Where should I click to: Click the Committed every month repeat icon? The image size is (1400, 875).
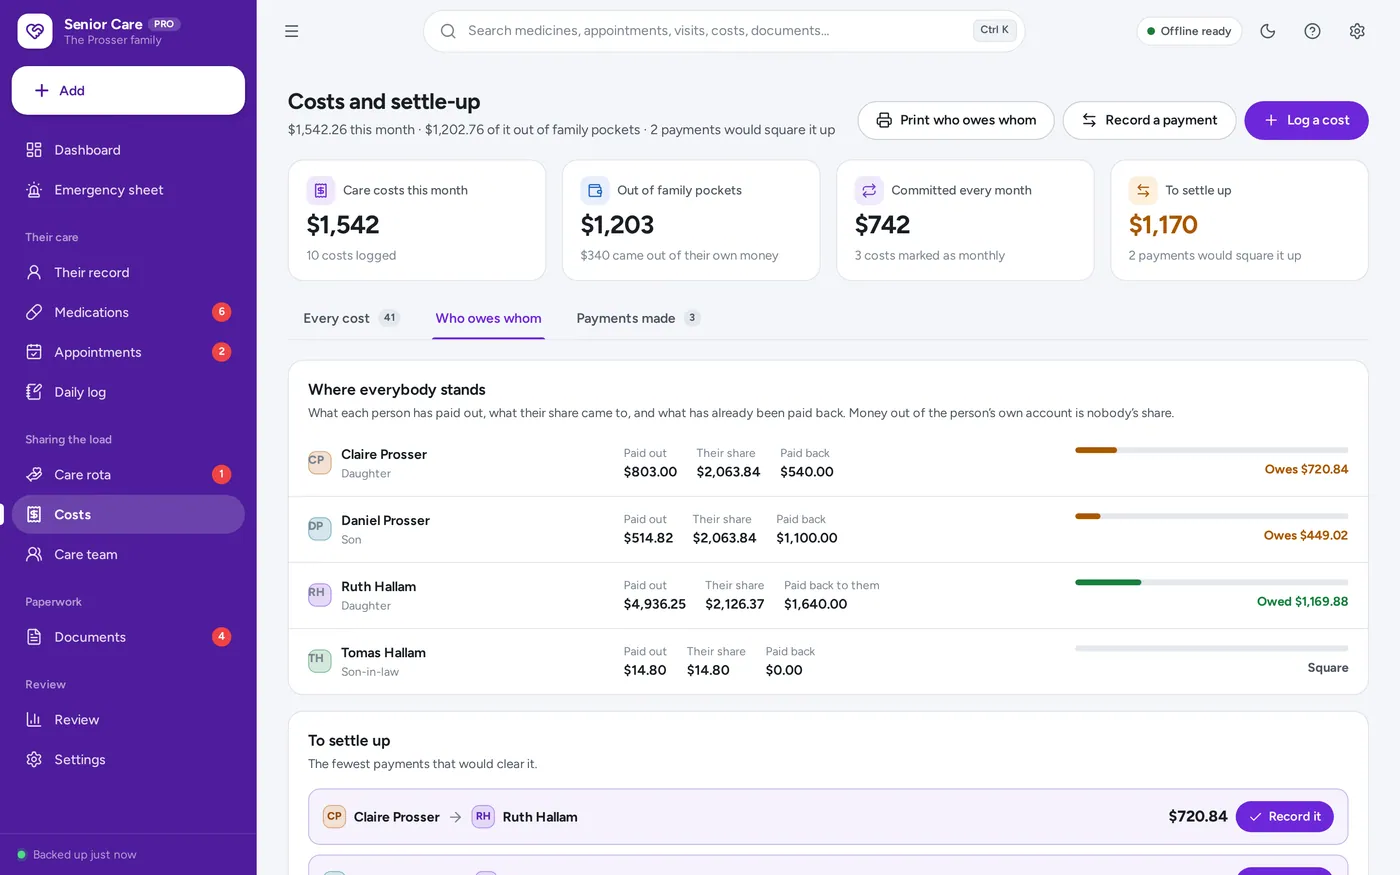[869, 190]
